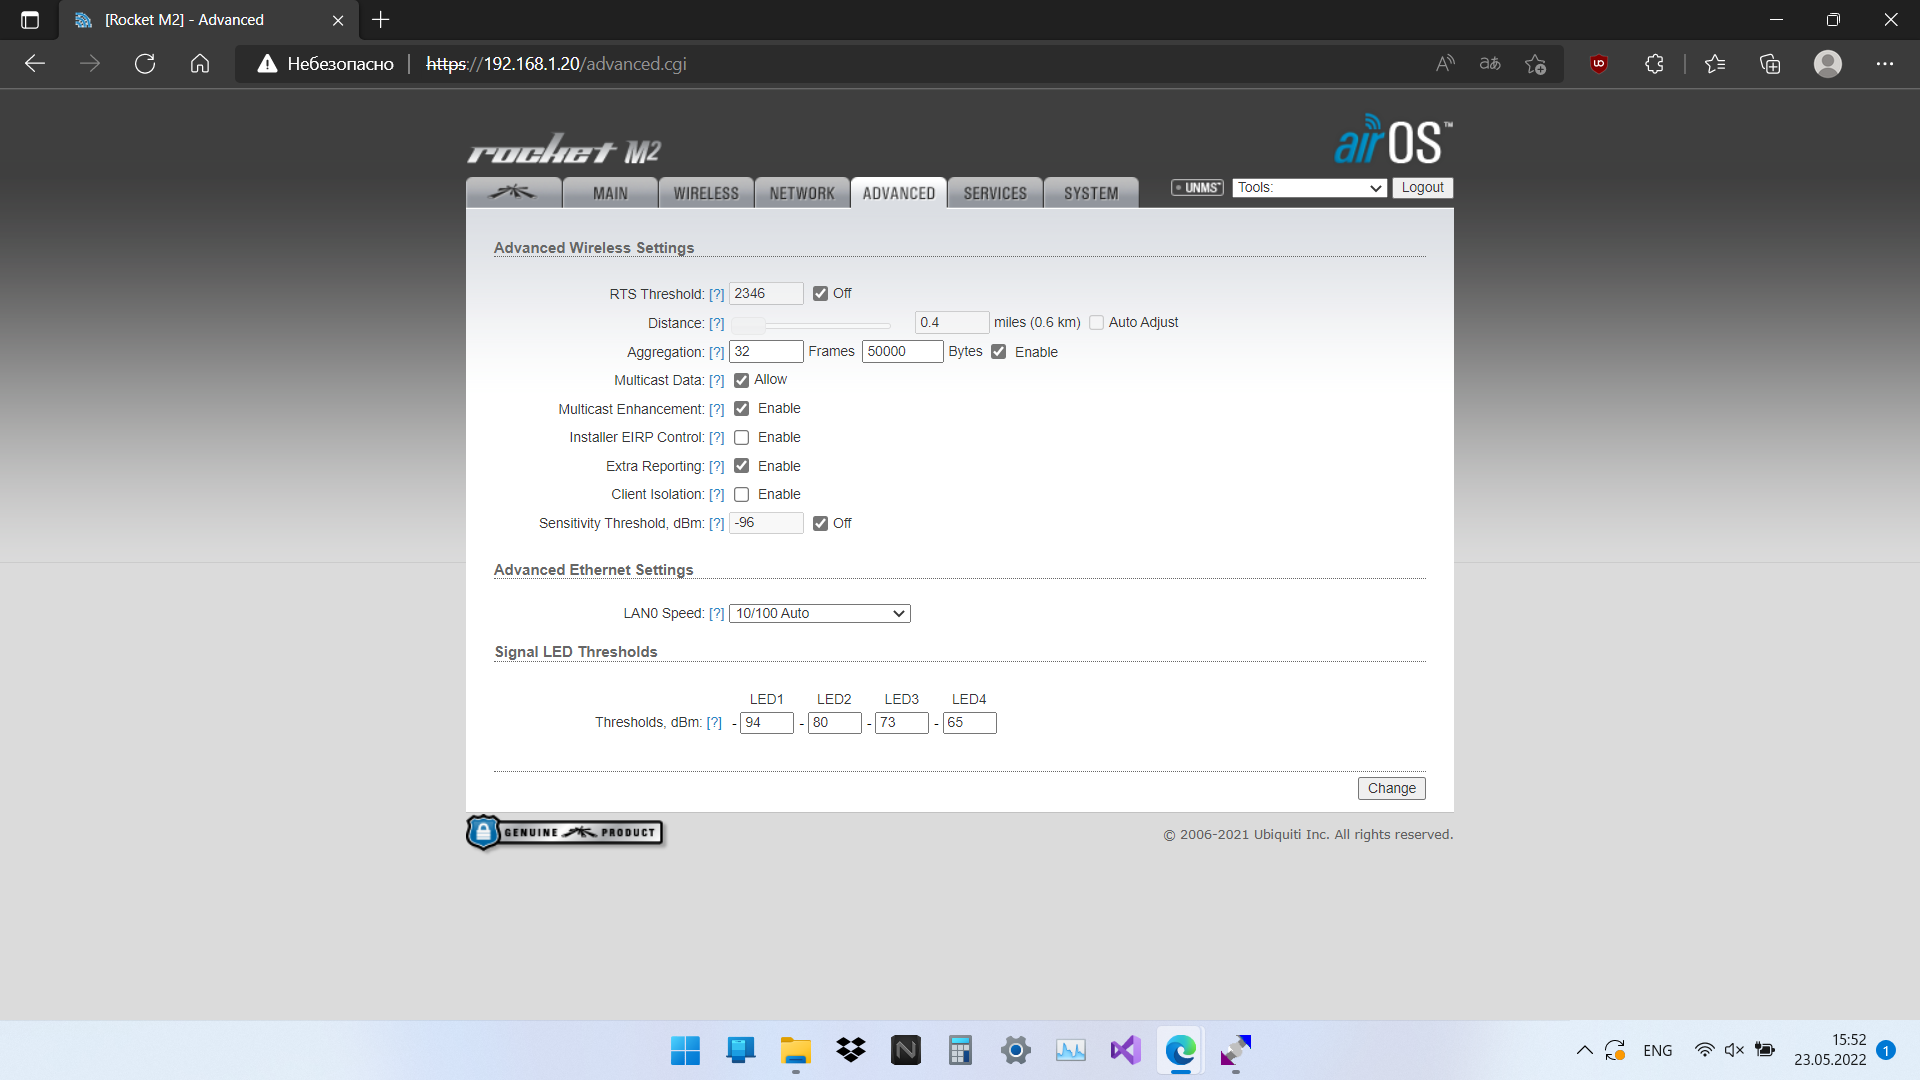Click the Genuine Product badge
The image size is (1920, 1080).
[x=565, y=832]
